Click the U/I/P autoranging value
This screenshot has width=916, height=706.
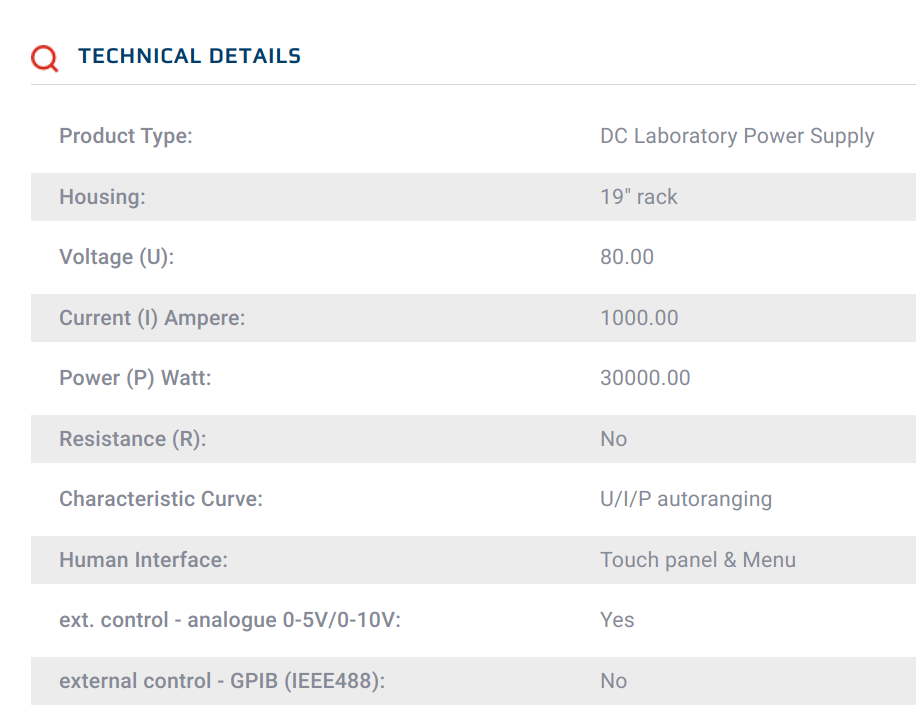click(686, 499)
